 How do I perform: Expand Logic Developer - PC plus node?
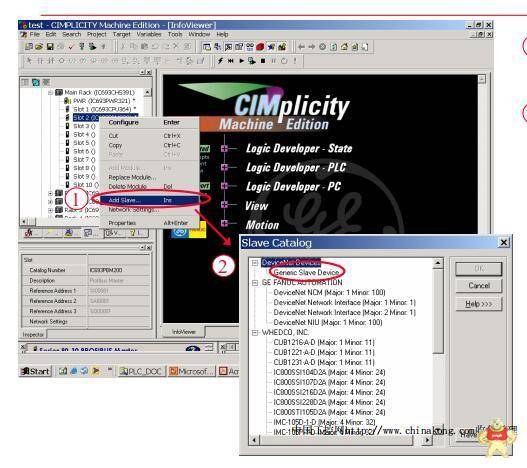pyautogui.click(x=225, y=186)
